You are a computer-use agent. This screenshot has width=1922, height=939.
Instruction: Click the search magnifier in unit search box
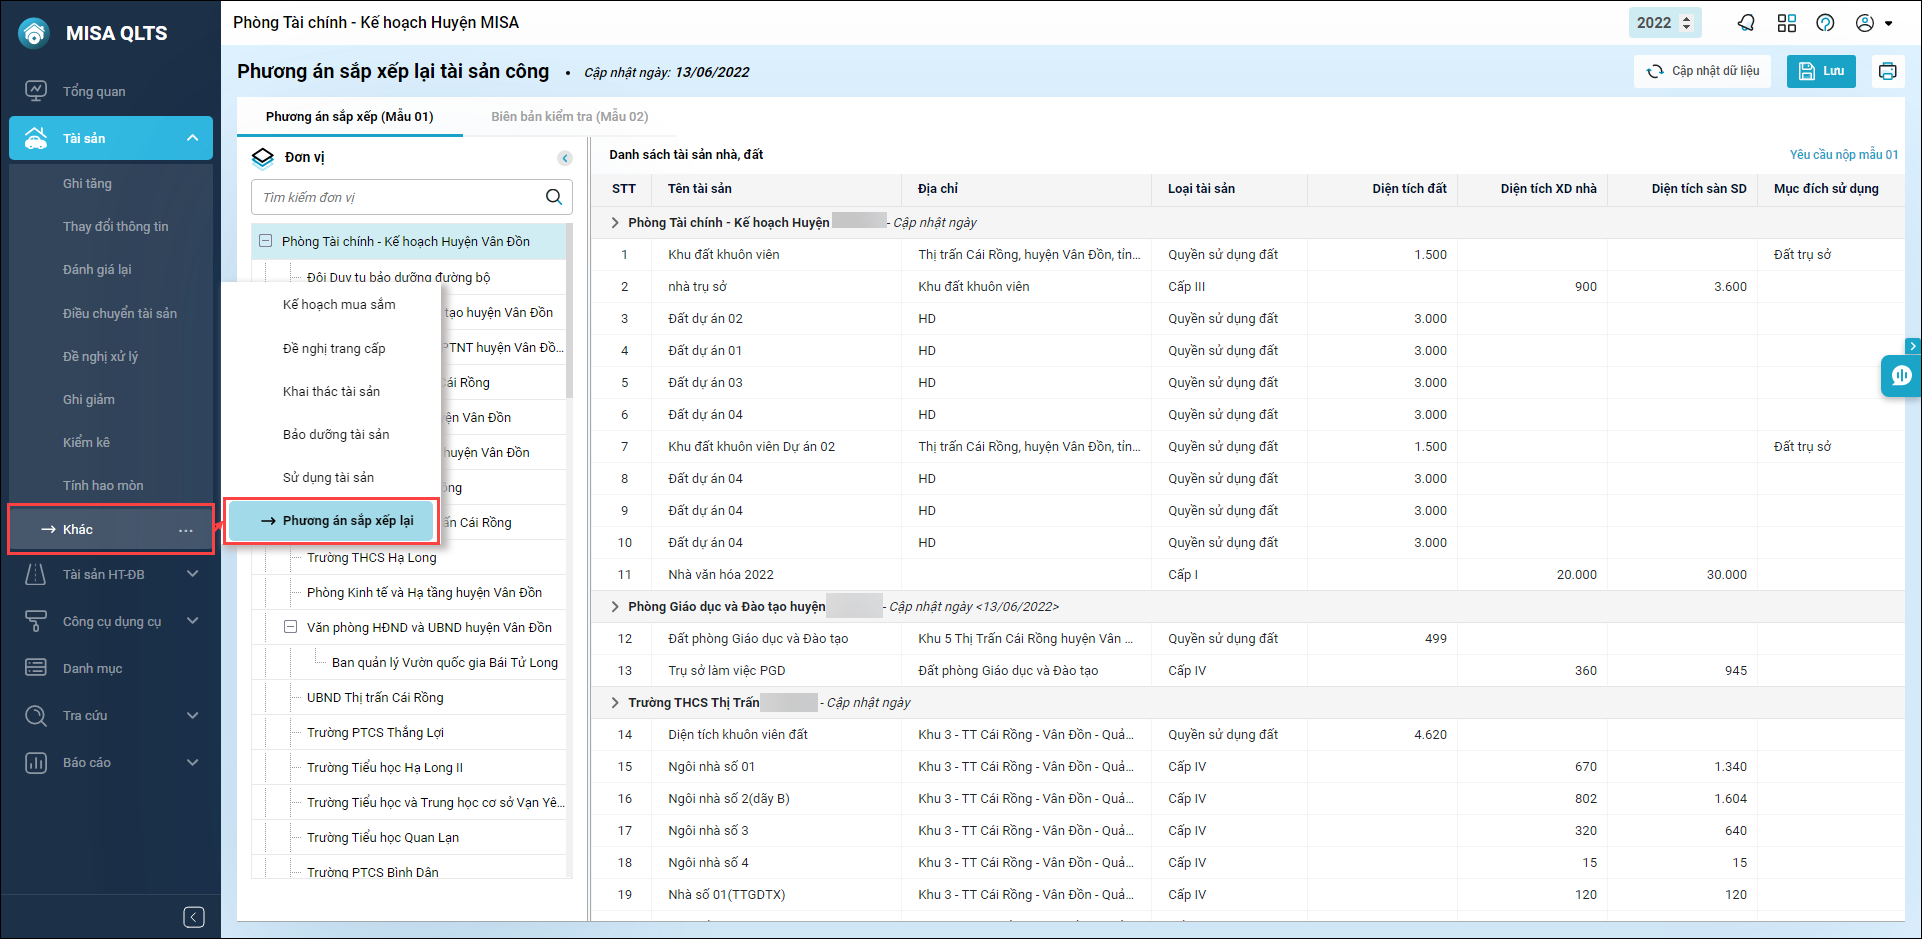(553, 197)
